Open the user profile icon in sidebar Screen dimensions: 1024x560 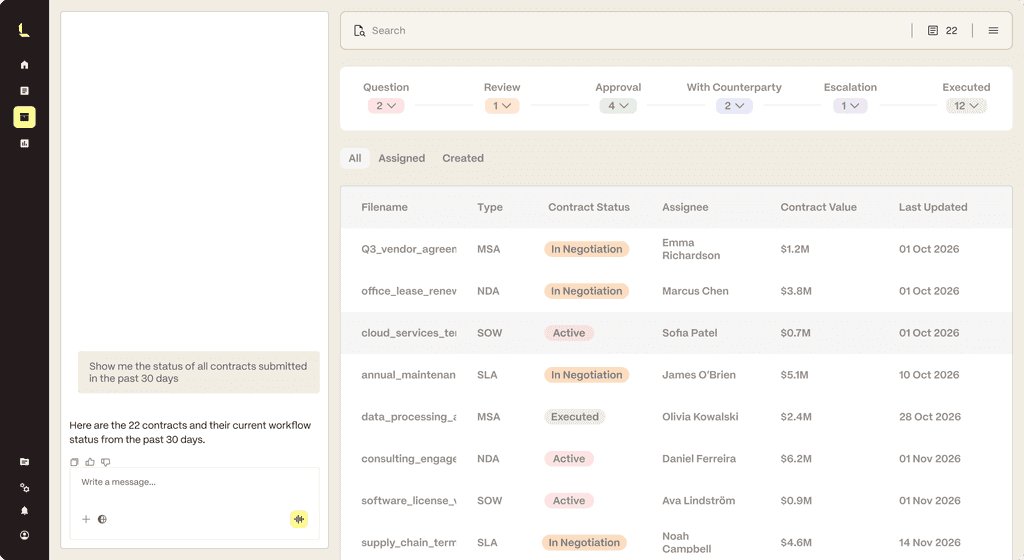24,535
